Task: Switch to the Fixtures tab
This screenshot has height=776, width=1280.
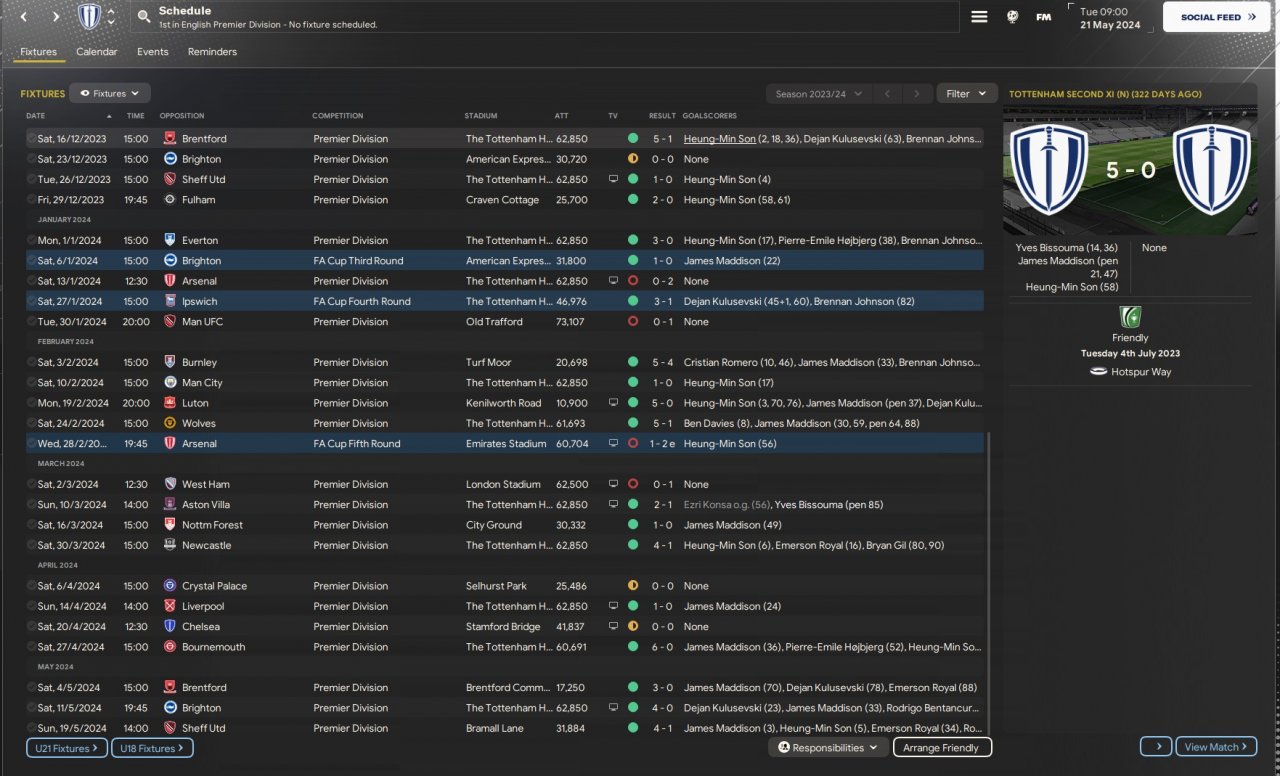Action: [39, 52]
